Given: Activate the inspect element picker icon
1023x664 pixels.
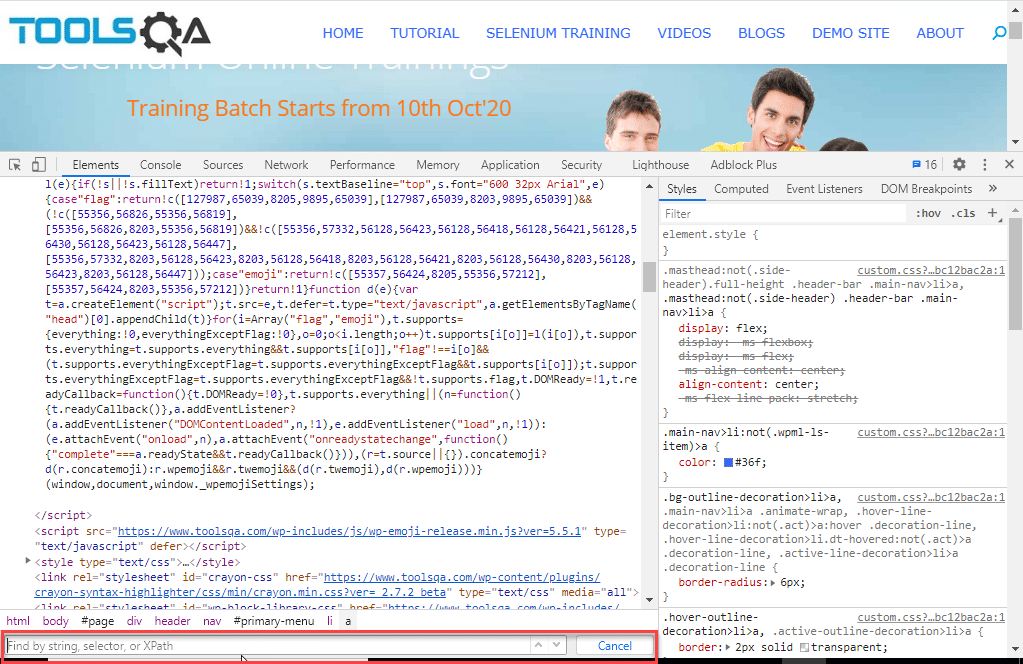Looking at the screenshot, I should coord(16,165).
